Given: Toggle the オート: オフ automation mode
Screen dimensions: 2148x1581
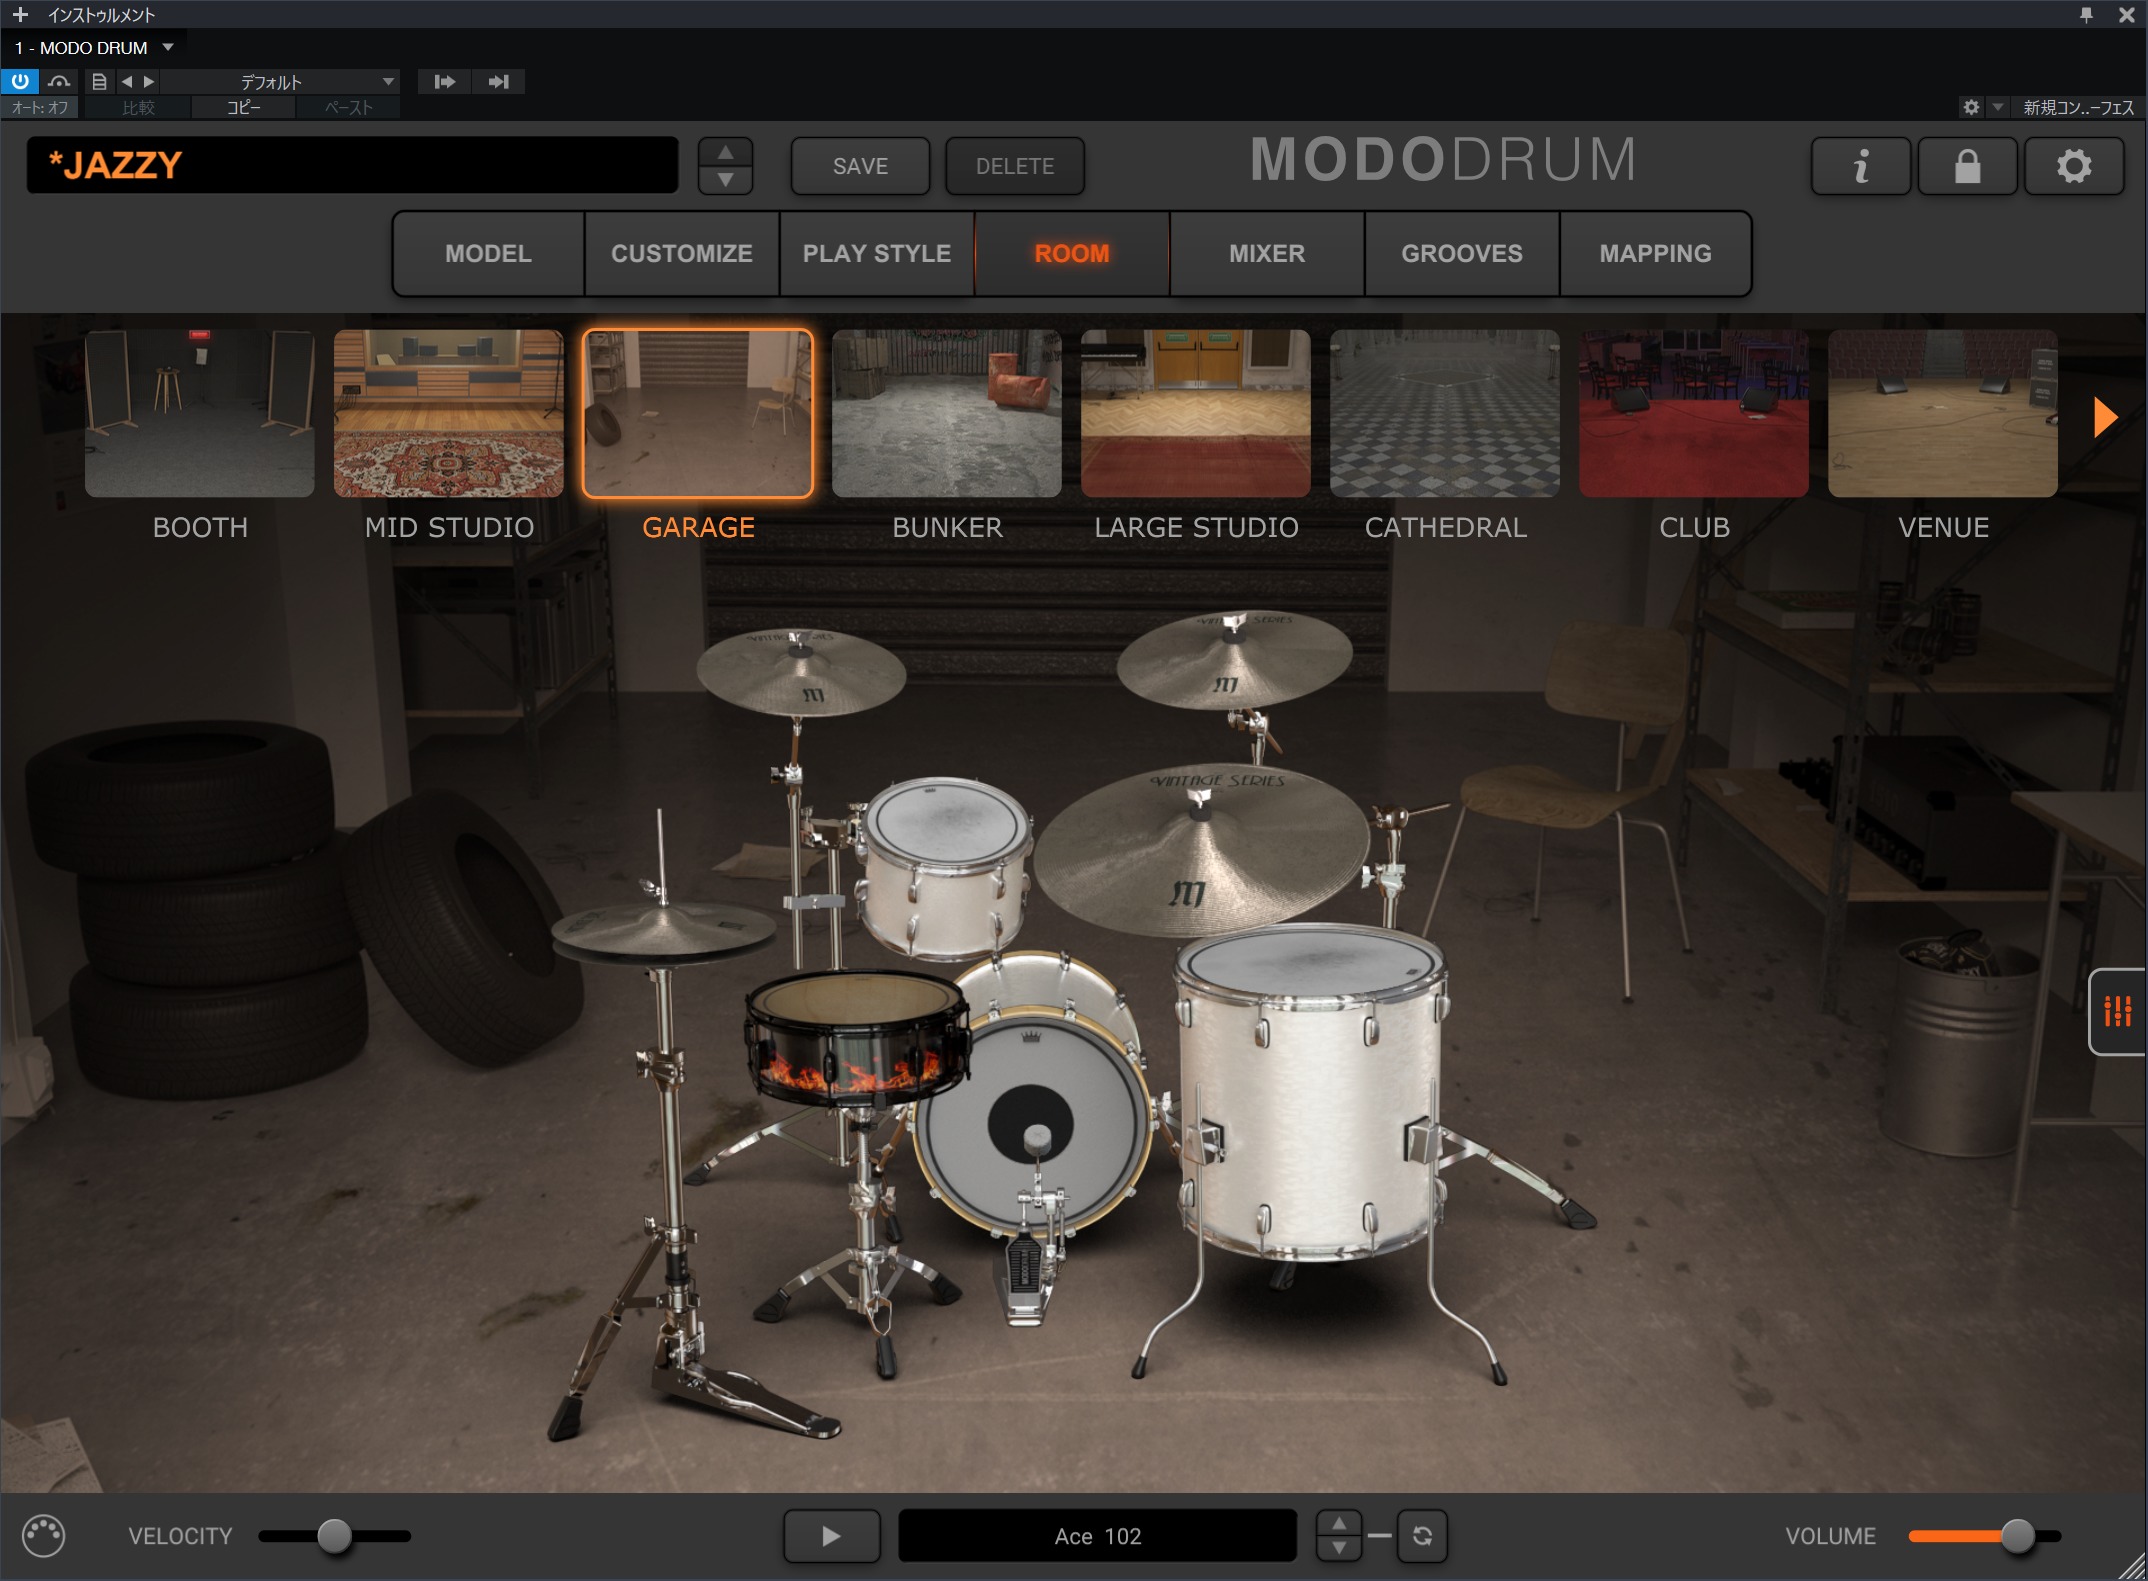Looking at the screenshot, I should (x=40, y=107).
